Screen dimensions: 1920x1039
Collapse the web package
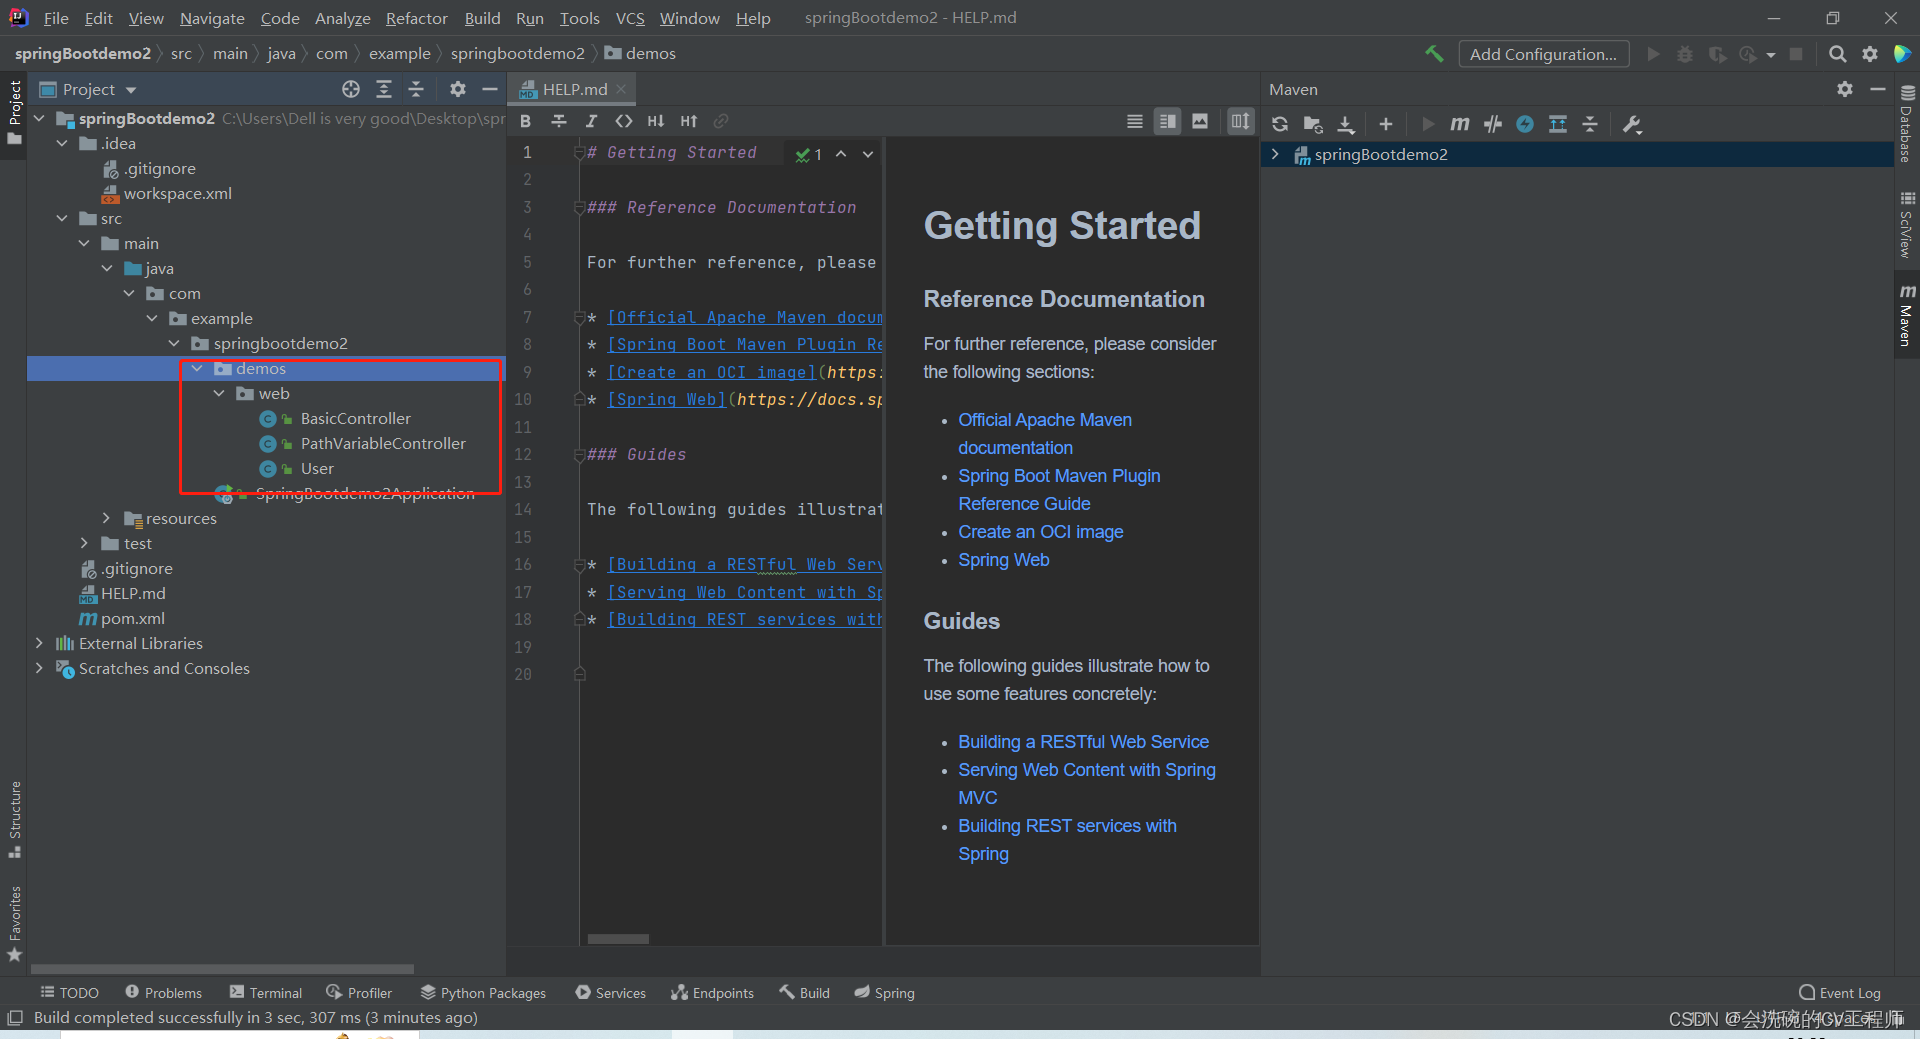click(x=219, y=393)
